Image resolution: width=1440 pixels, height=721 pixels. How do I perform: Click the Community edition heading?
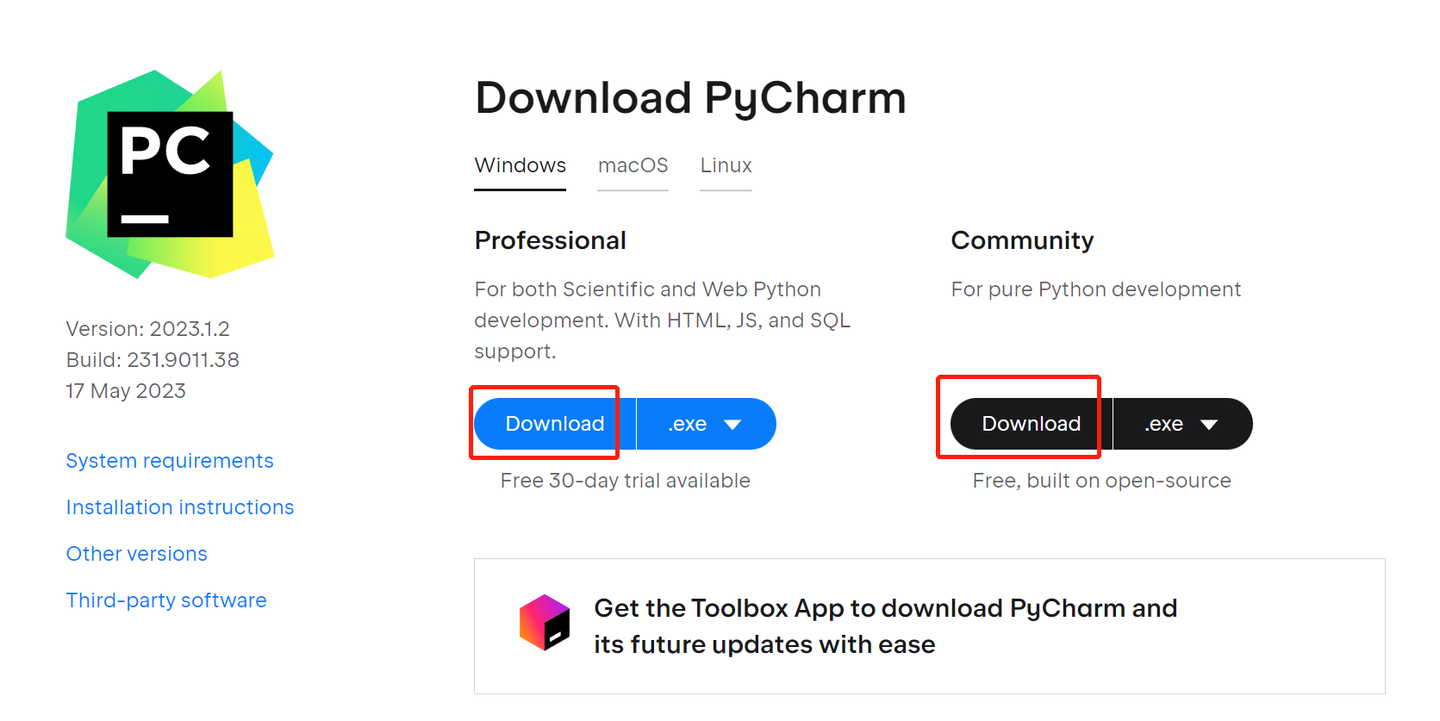[1022, 240]
